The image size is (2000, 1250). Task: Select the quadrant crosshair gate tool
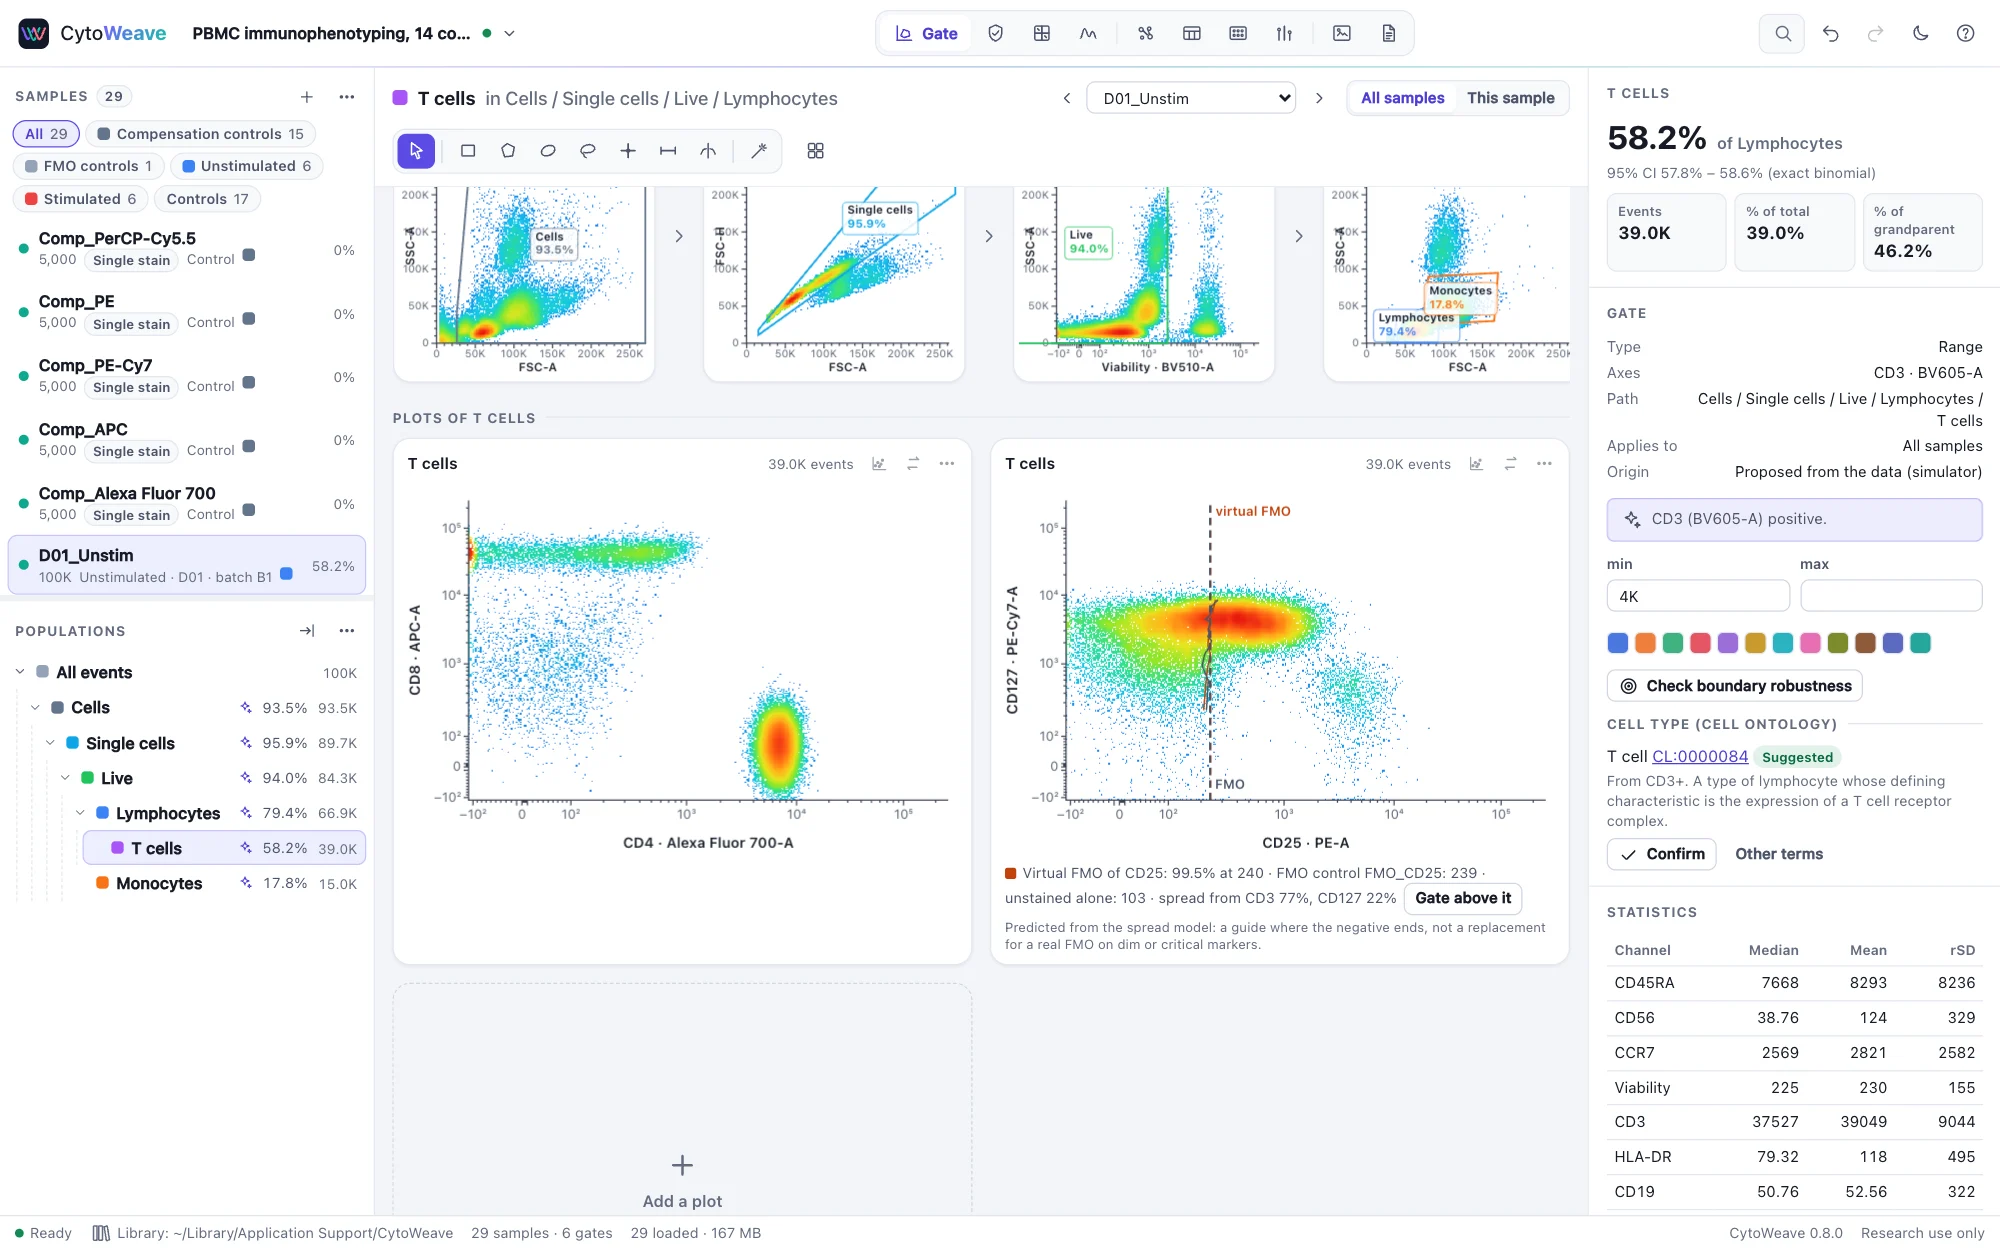(628, 151)
